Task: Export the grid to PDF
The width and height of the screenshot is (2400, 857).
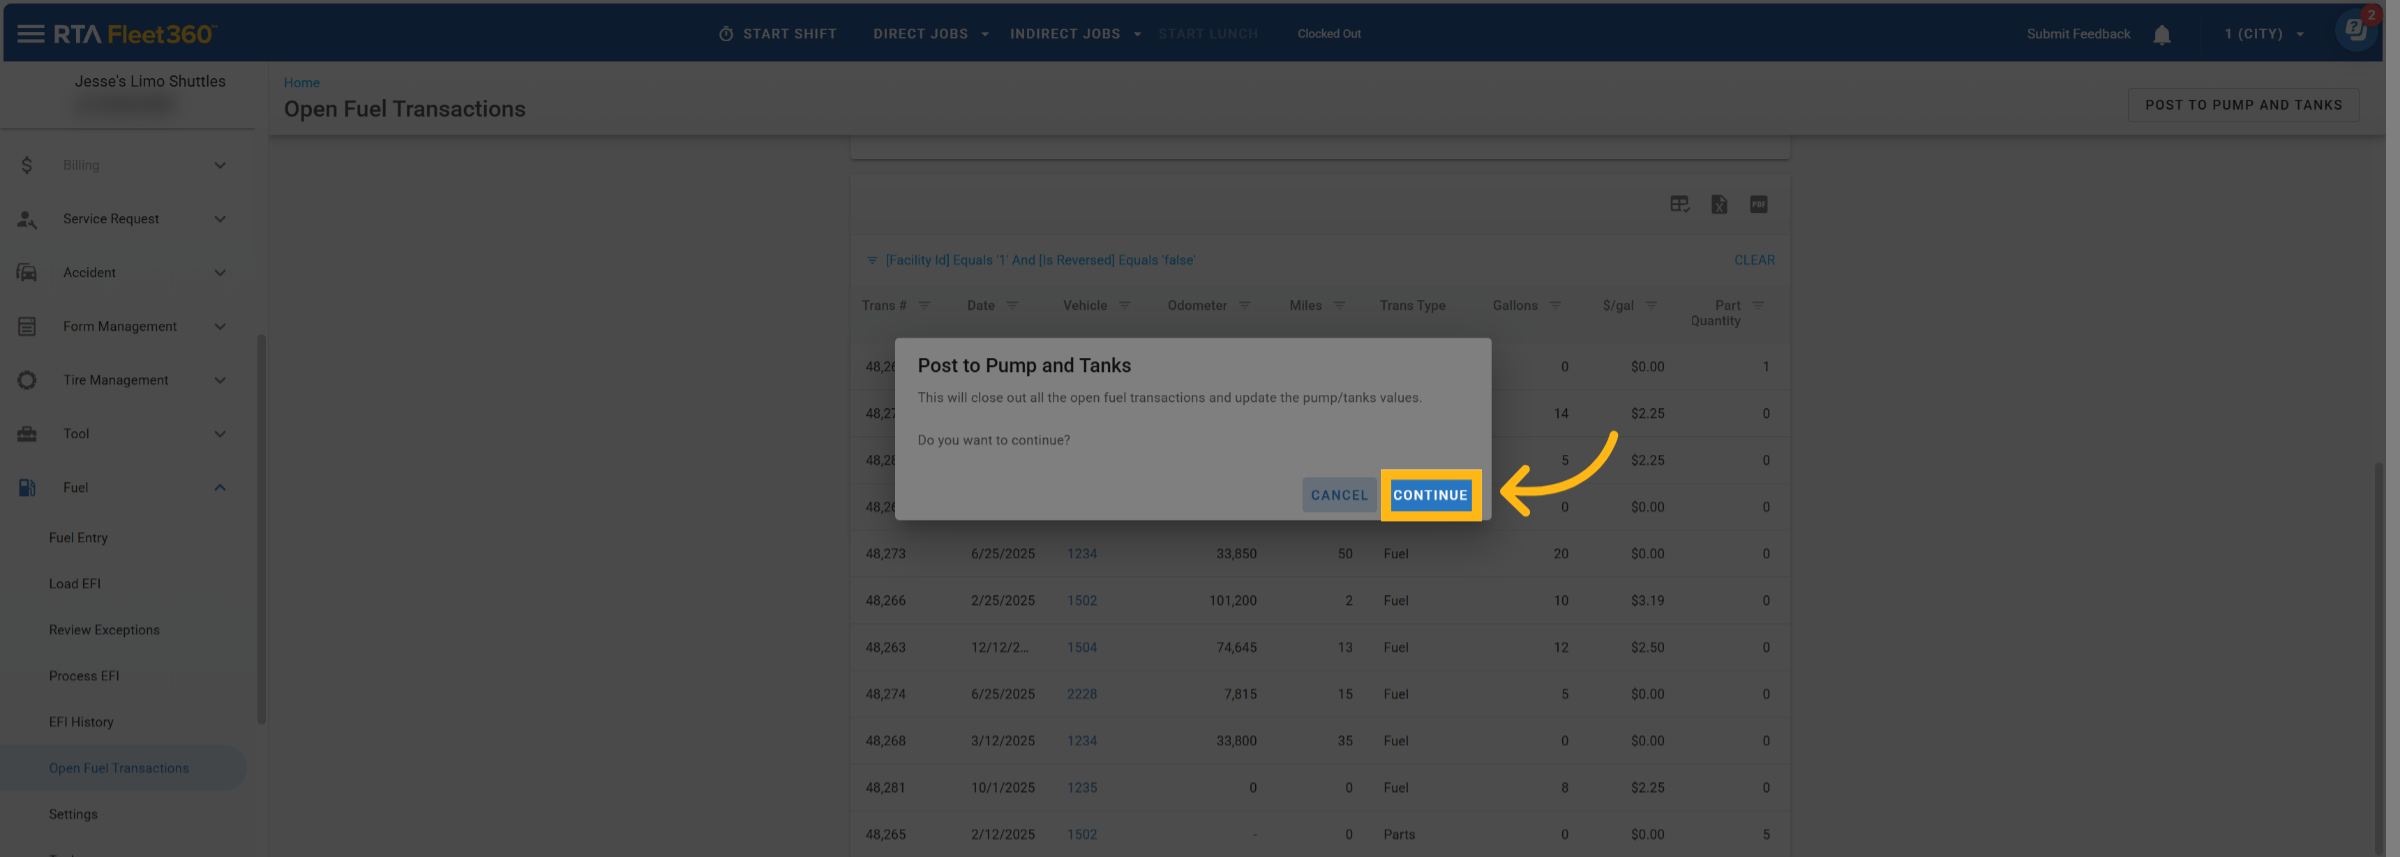Action: point(1759,205)
